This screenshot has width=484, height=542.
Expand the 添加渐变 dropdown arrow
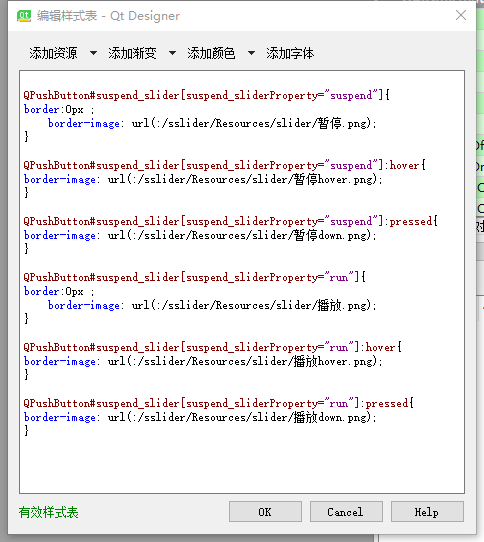(x=172, y=53)
